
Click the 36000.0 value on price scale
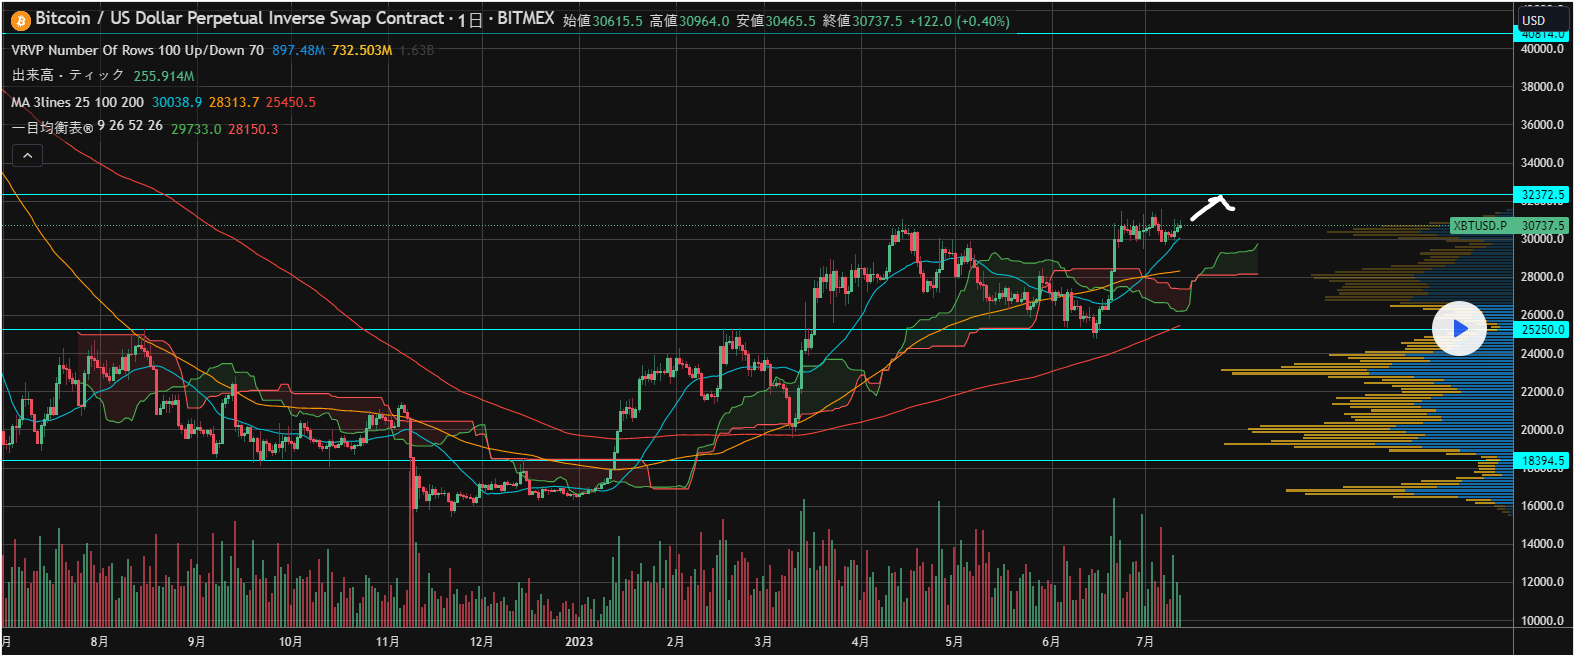point(1542,125)
